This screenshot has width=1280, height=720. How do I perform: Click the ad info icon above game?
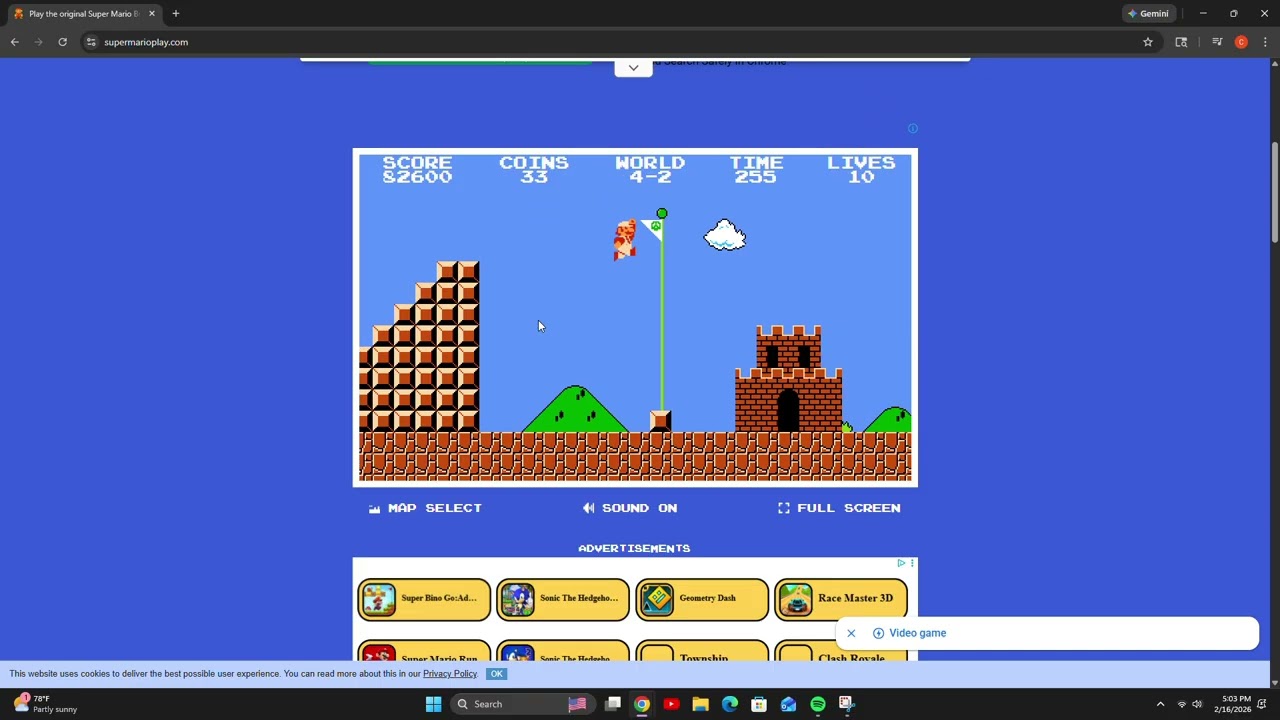coord(912,128)
